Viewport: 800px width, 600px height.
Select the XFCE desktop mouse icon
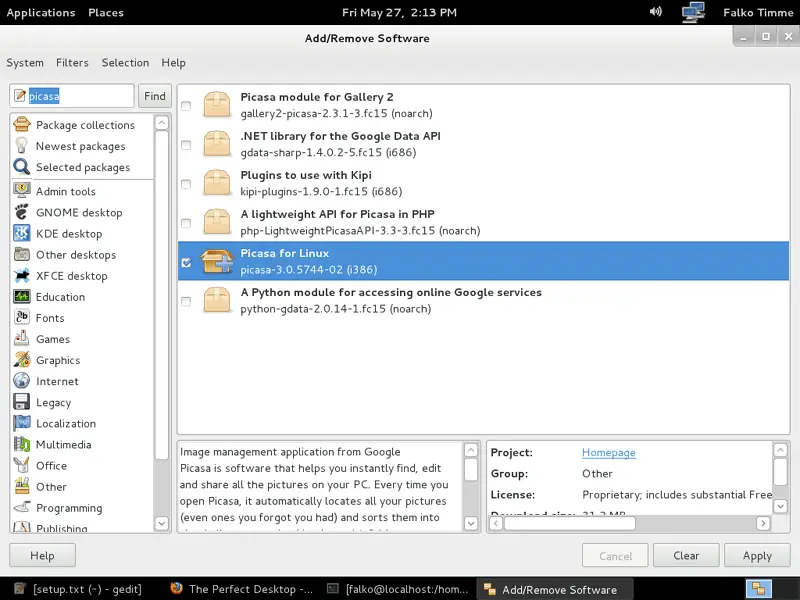pos(21,276)
